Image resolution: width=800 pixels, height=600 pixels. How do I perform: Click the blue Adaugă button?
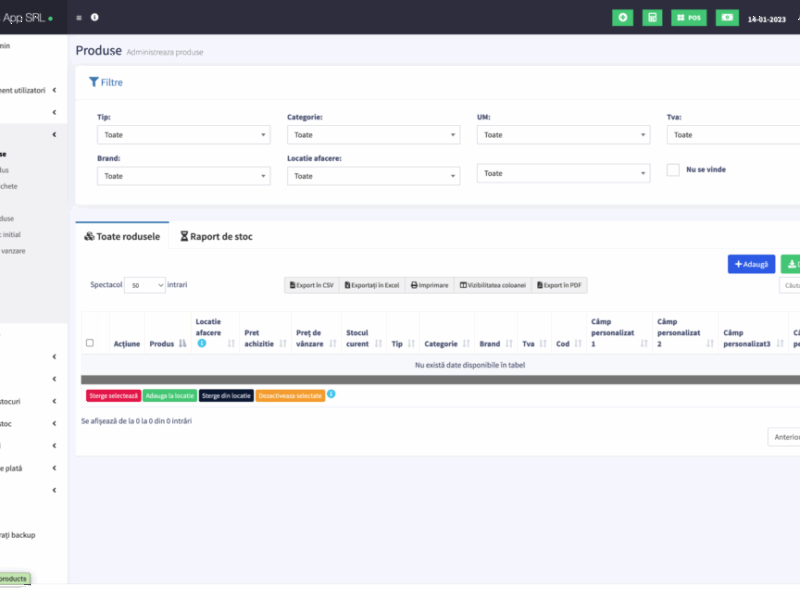(x=751, y=264)
